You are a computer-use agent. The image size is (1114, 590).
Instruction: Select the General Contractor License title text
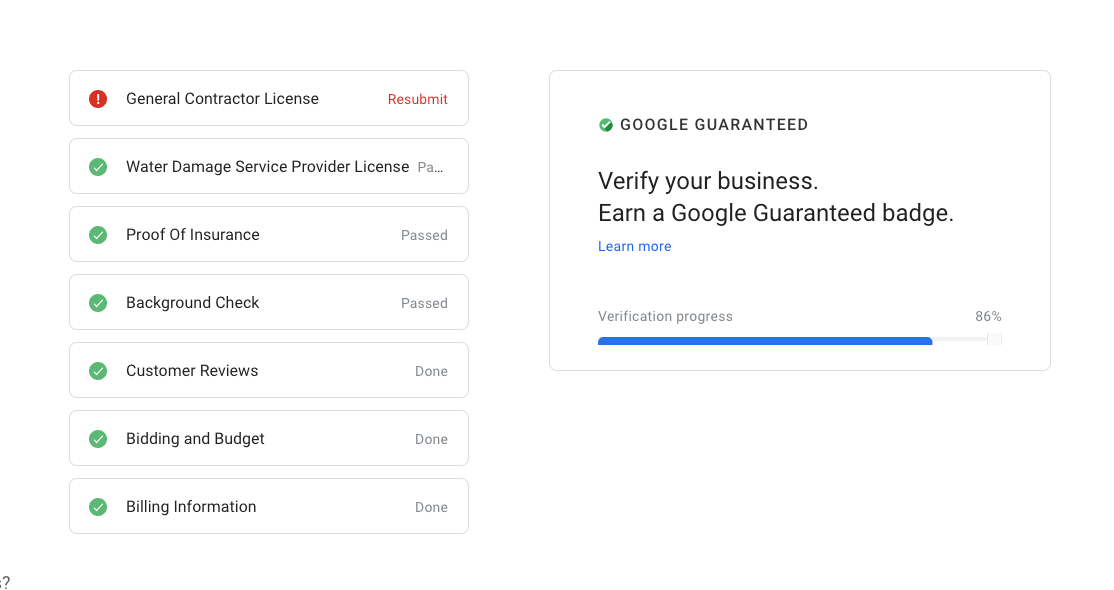tap(222, 99)
